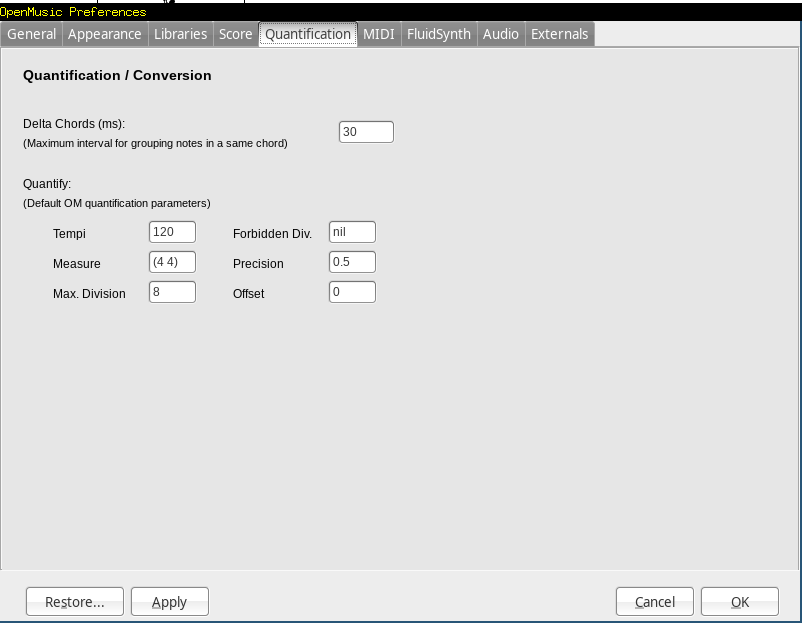Viewport: 802px width, 623px height.
Task: Click the Forbidden Div. field
Action: tap(352, 232)
